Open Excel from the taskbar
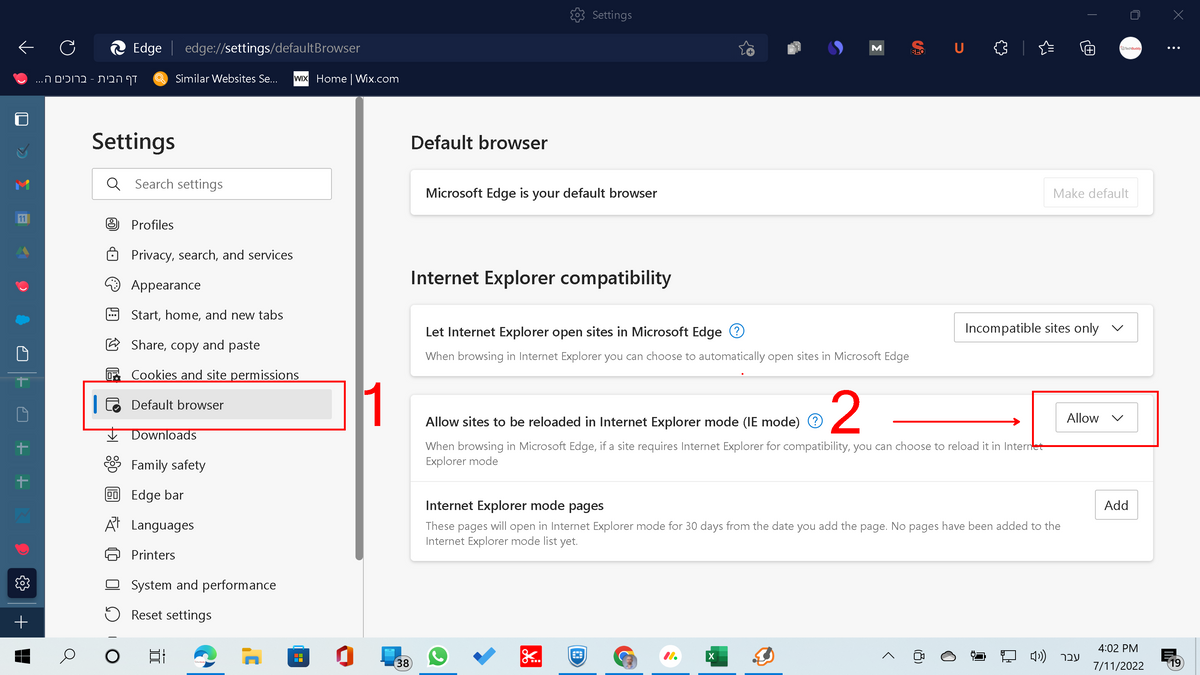This screenshot has height=675, width=1200. (716, 656)
